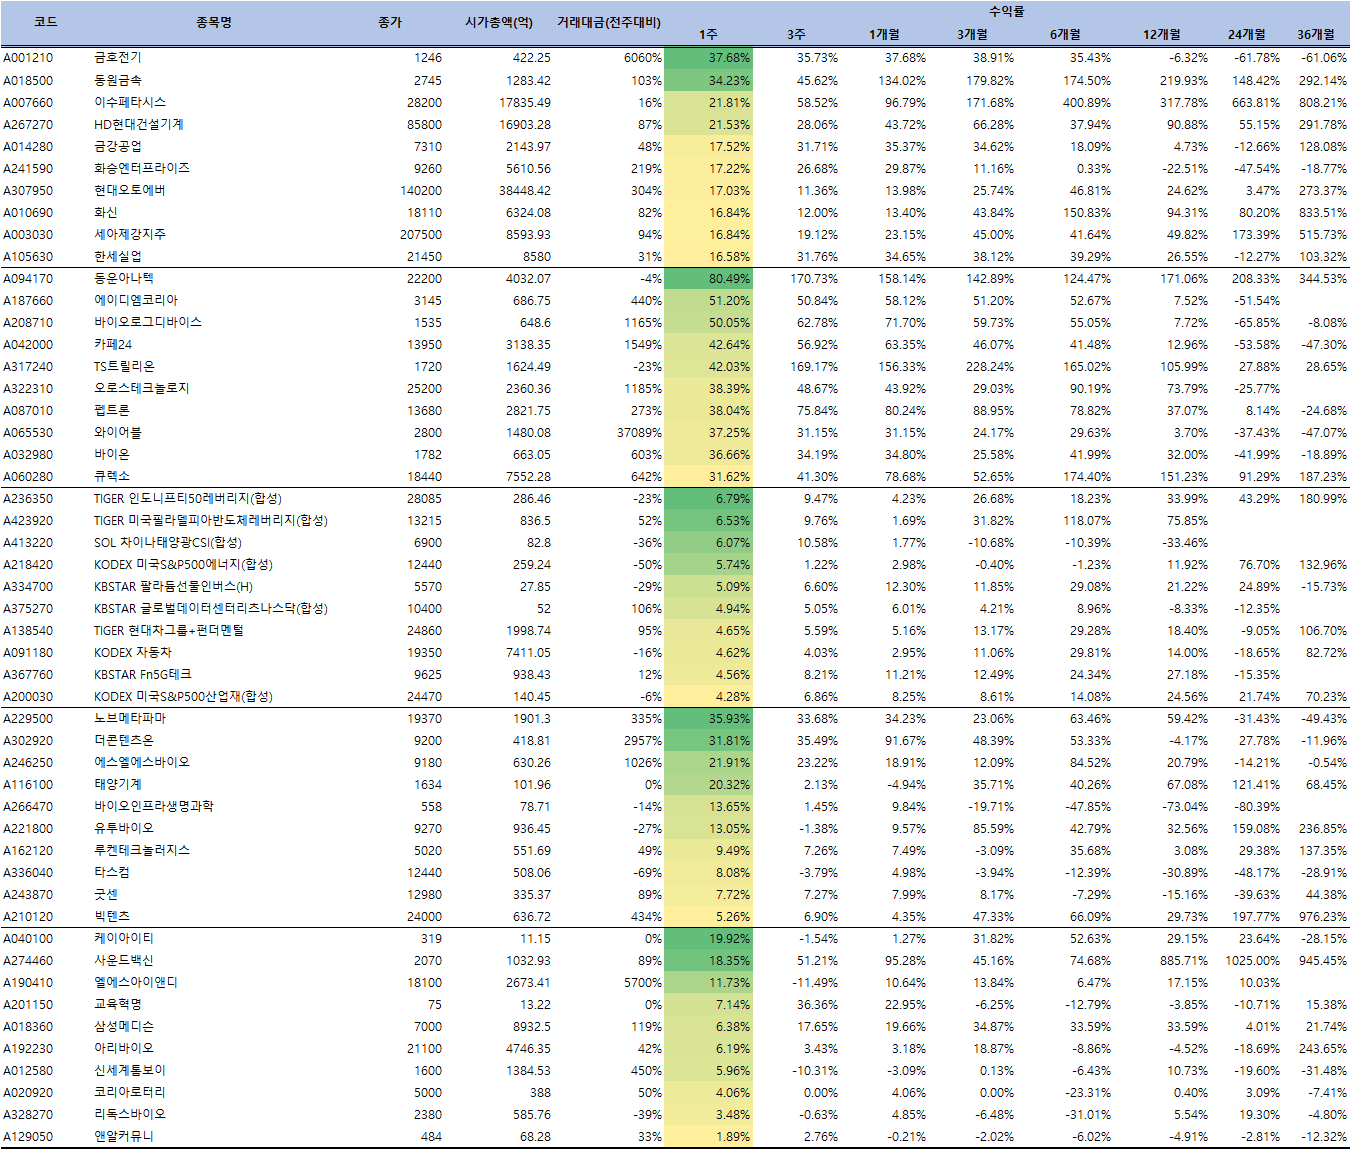Select stock name 세아제강지주
This screenshot has height=1149, width=1350.
pos(130,234)
